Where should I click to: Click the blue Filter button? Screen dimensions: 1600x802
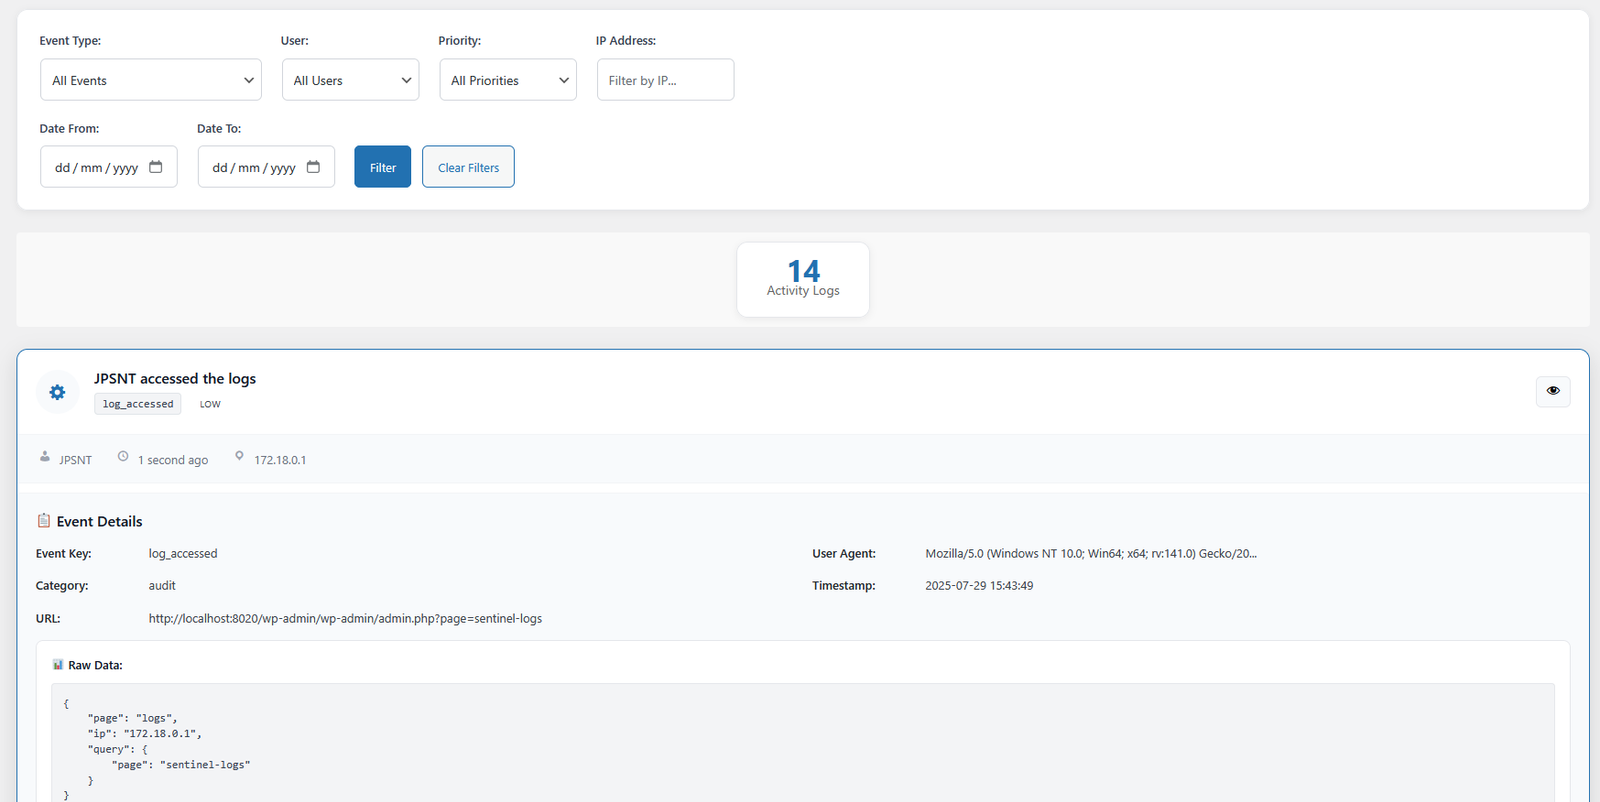pos(383,167)
